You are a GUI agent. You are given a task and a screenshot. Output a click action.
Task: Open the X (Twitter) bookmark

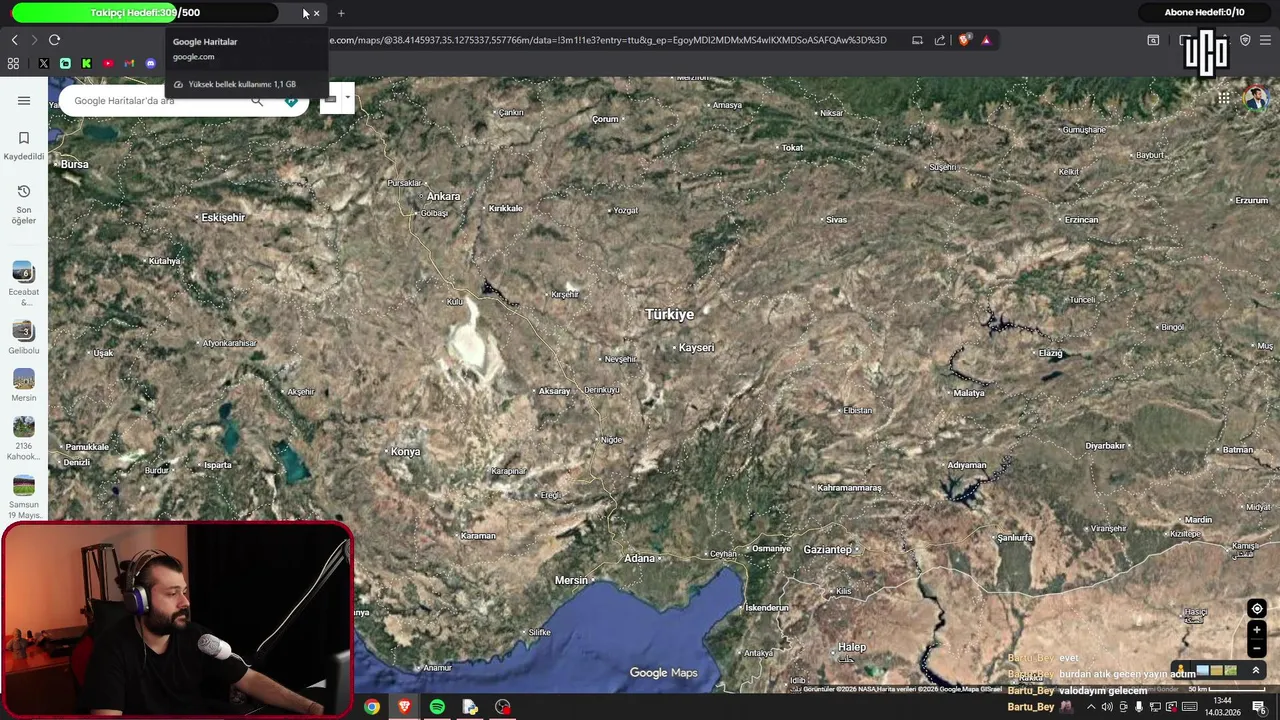44,63
